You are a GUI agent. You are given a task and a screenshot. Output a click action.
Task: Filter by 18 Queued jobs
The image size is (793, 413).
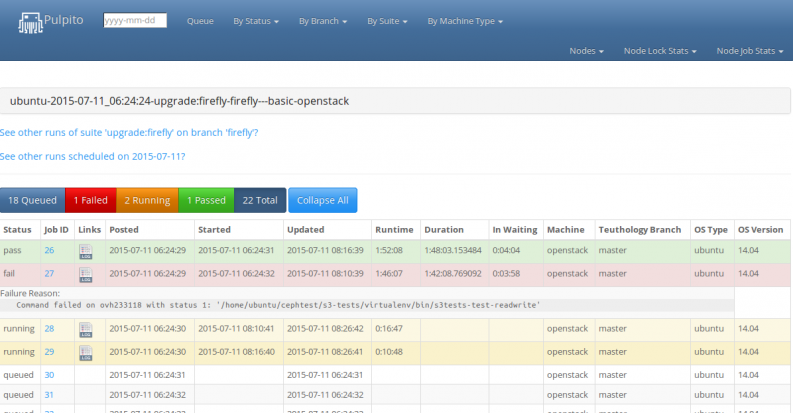tap(32, 200)
